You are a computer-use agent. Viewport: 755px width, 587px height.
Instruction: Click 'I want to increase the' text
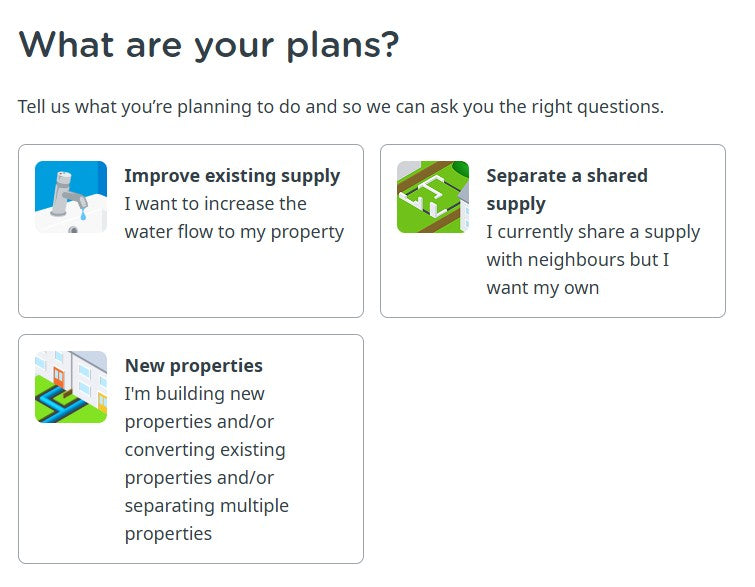tap(216, 204)
